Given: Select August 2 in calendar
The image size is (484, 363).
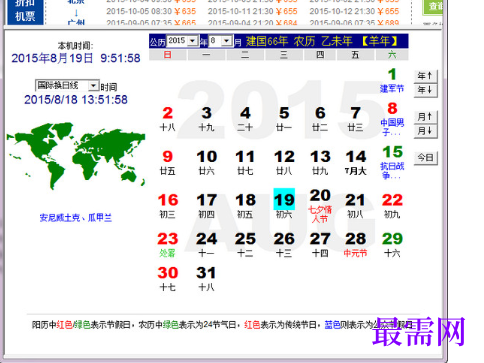Looking at the screenshot, I should click(x=168, y=118).
